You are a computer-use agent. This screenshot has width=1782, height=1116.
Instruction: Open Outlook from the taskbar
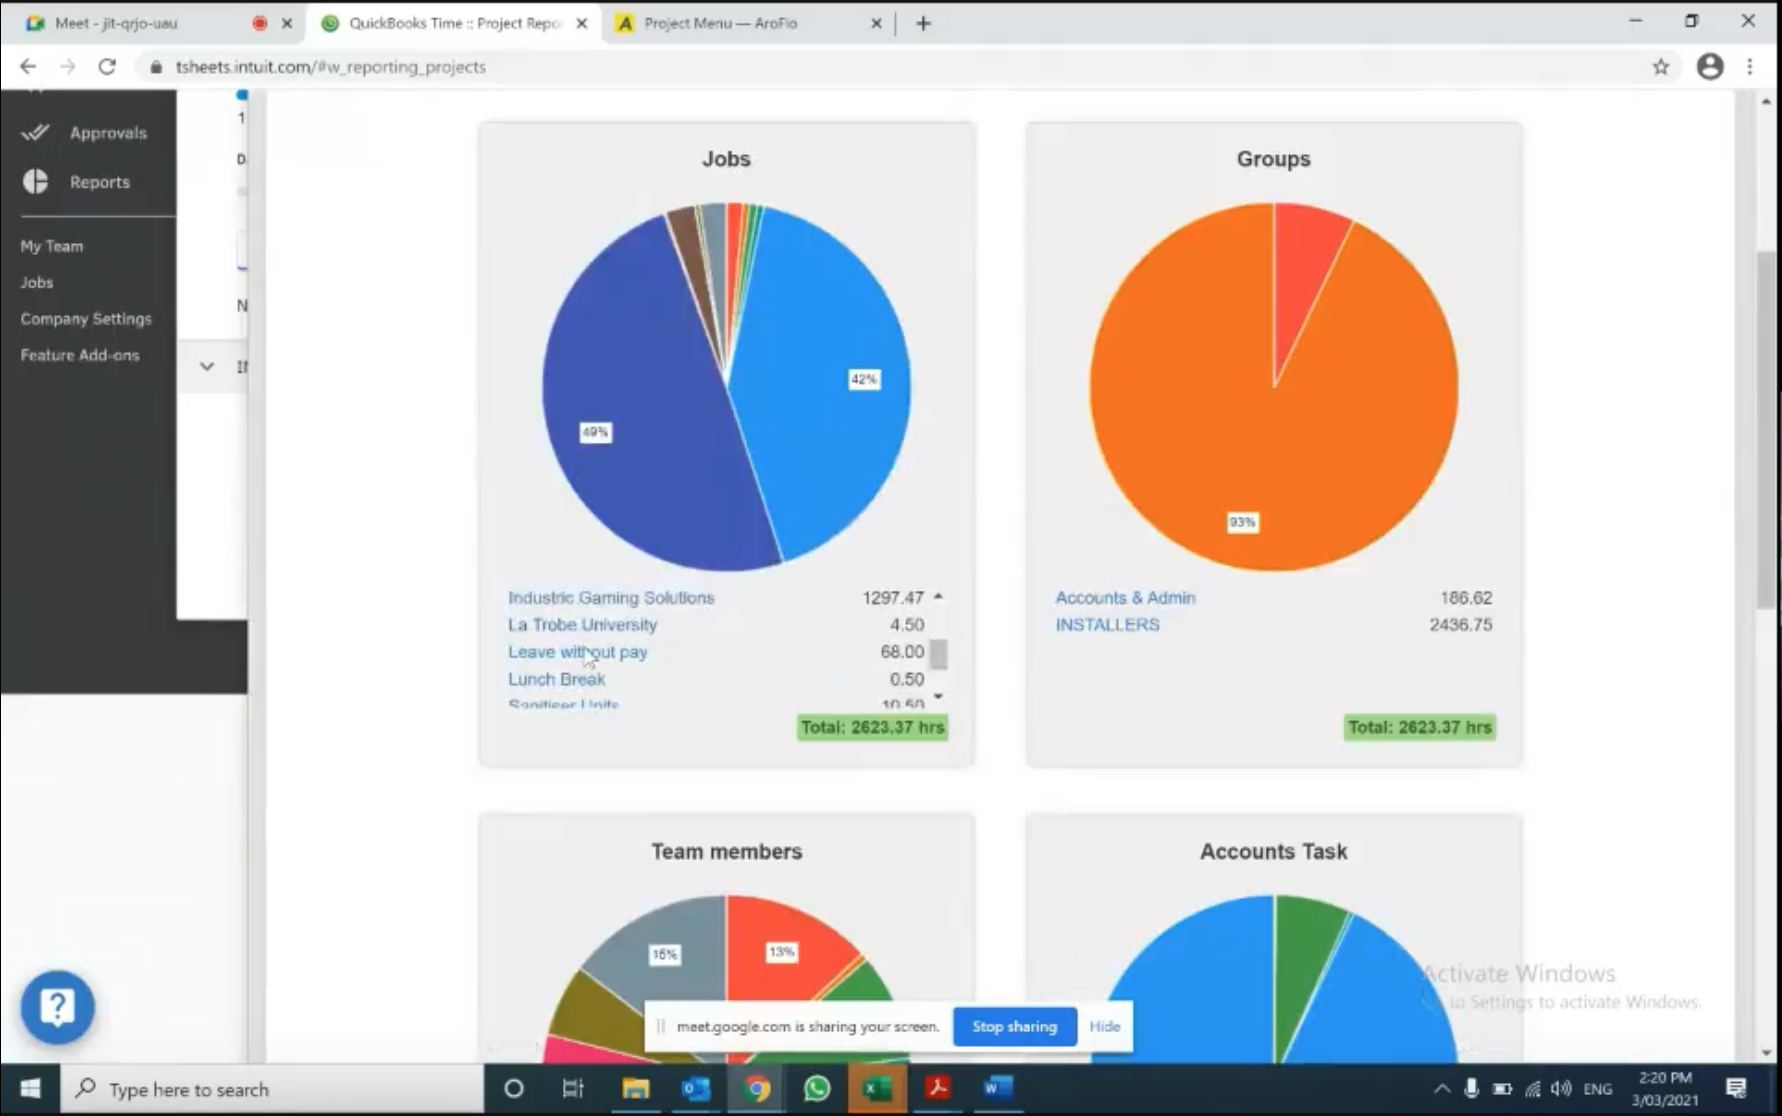coord(696,1089)
